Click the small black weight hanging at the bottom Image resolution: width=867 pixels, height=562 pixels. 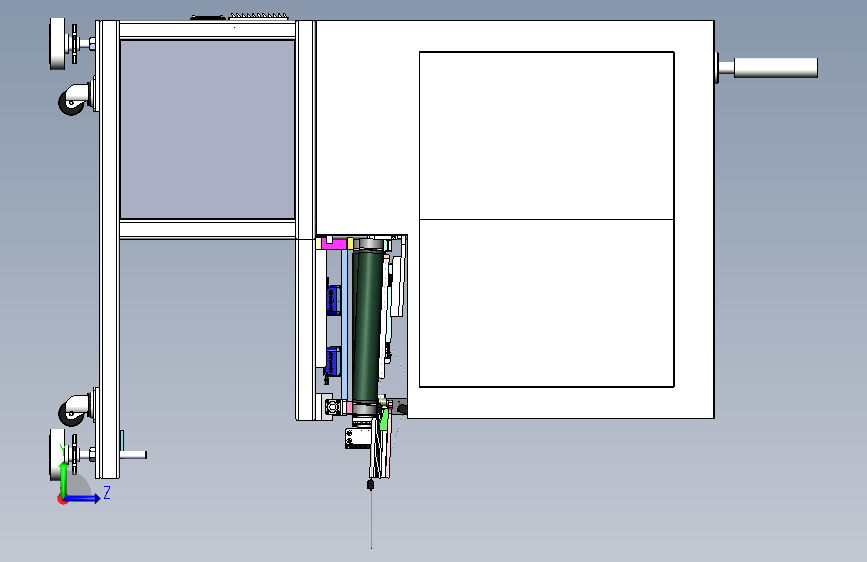(370, 485)
